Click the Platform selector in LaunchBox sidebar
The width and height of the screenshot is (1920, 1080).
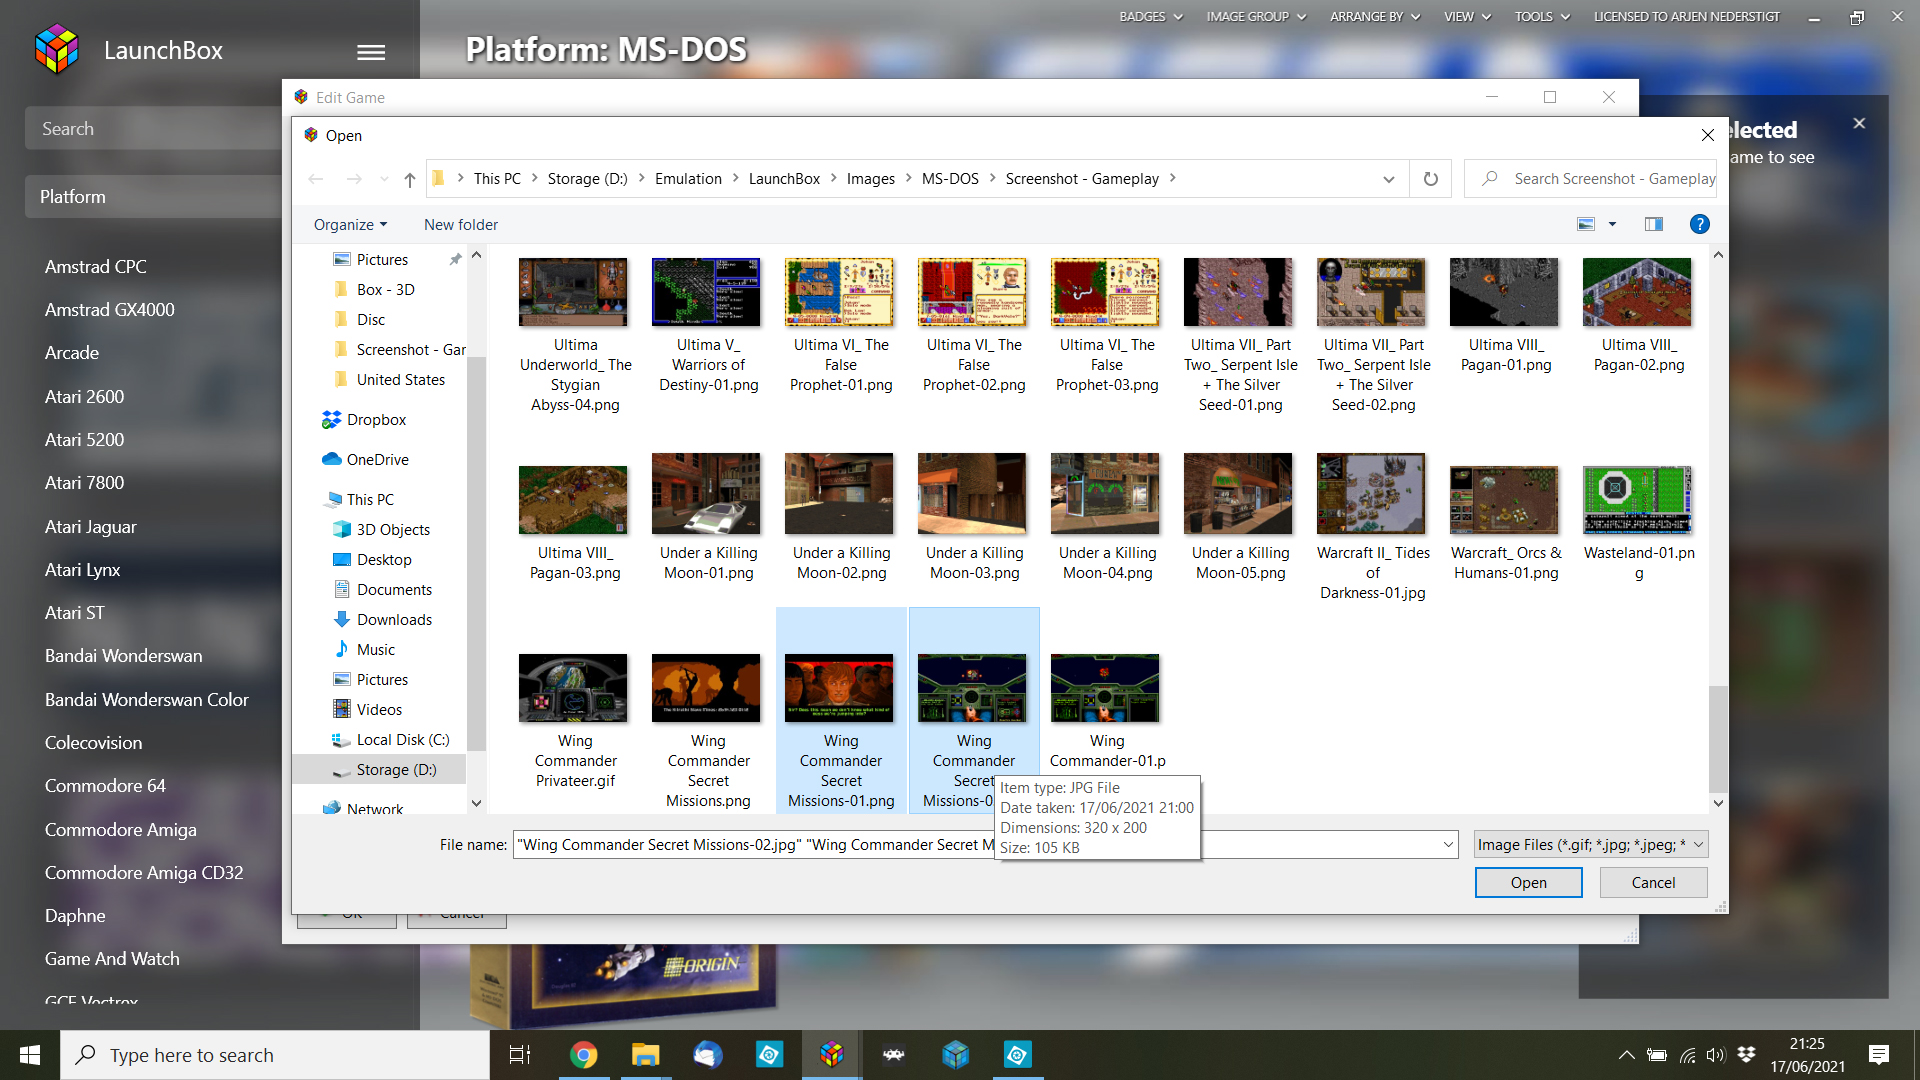(x=153, y=197)
